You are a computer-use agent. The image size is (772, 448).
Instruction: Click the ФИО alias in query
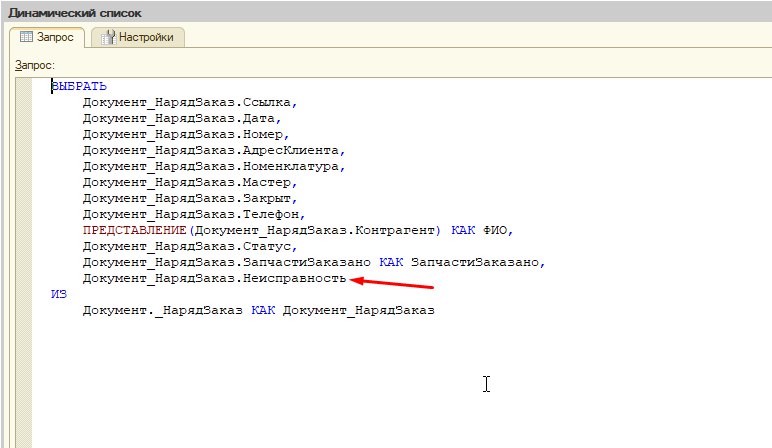(495, 230)
